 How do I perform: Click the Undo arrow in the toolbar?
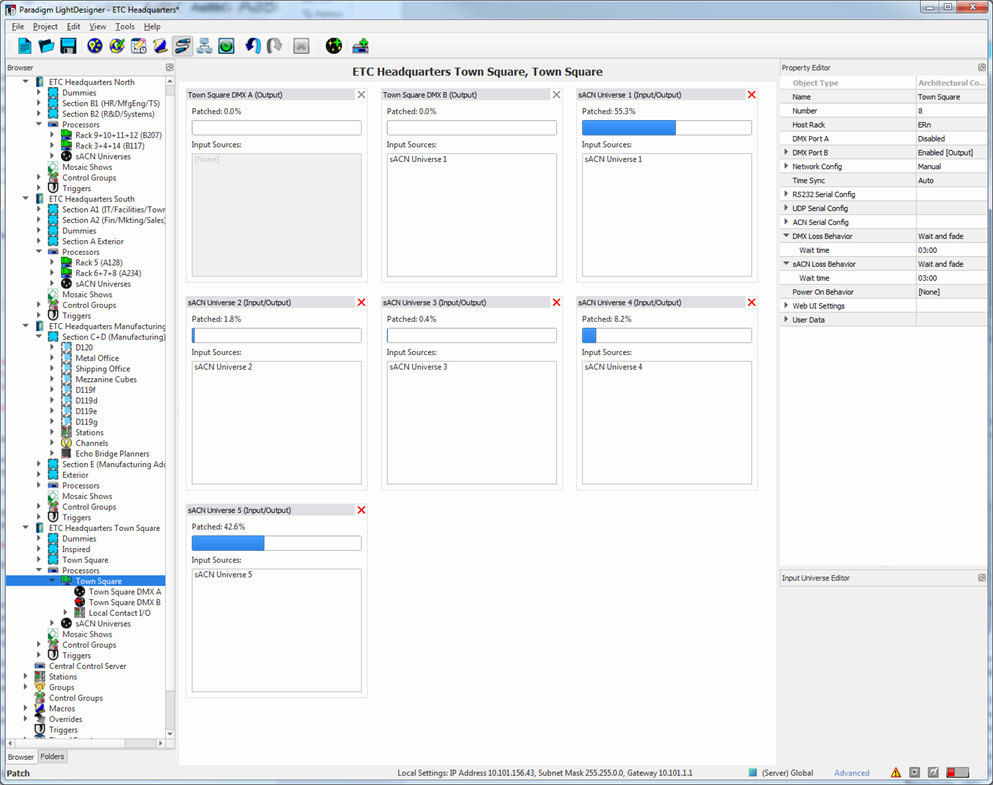click(252, 46)
